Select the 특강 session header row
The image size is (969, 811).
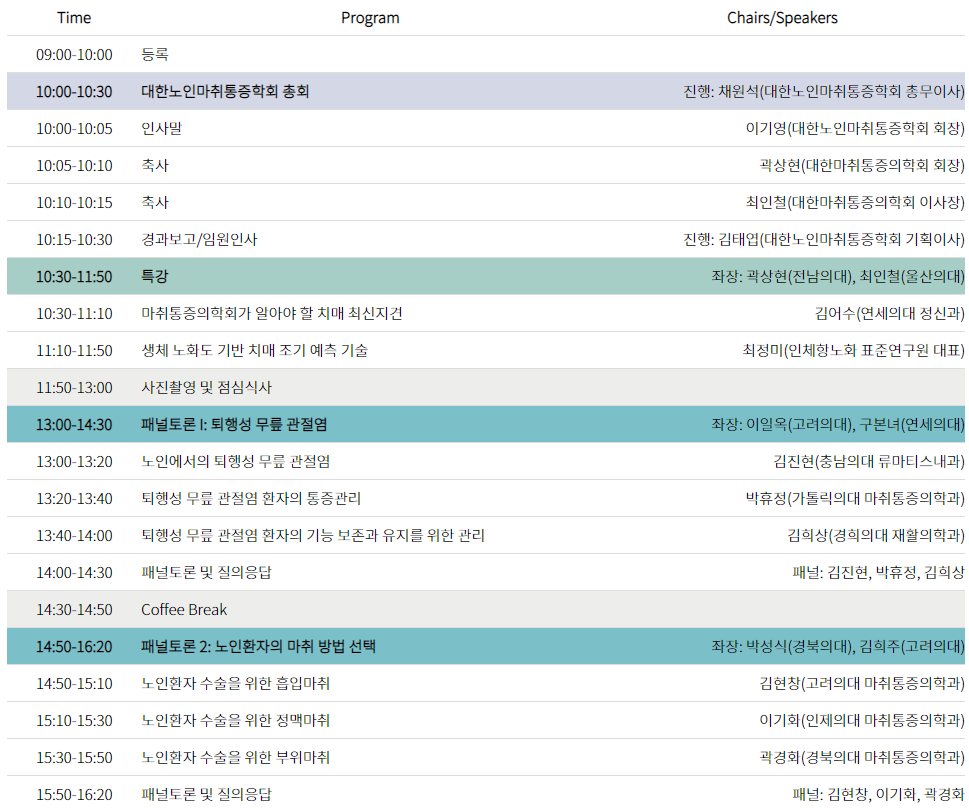[486, 276]
